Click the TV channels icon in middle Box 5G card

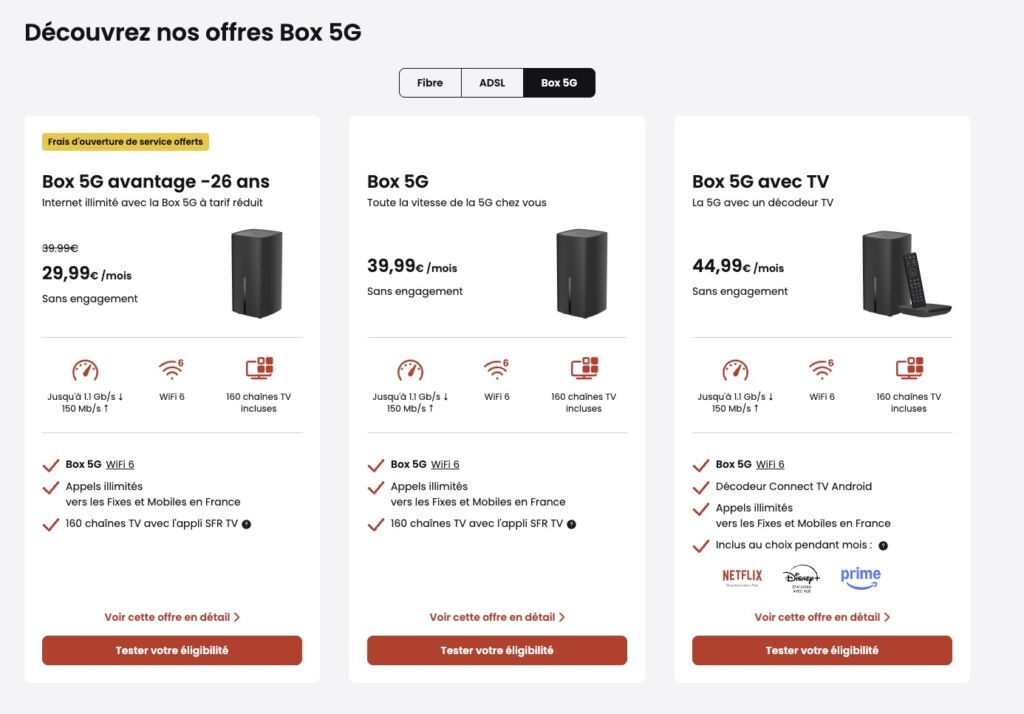point(583,369)
